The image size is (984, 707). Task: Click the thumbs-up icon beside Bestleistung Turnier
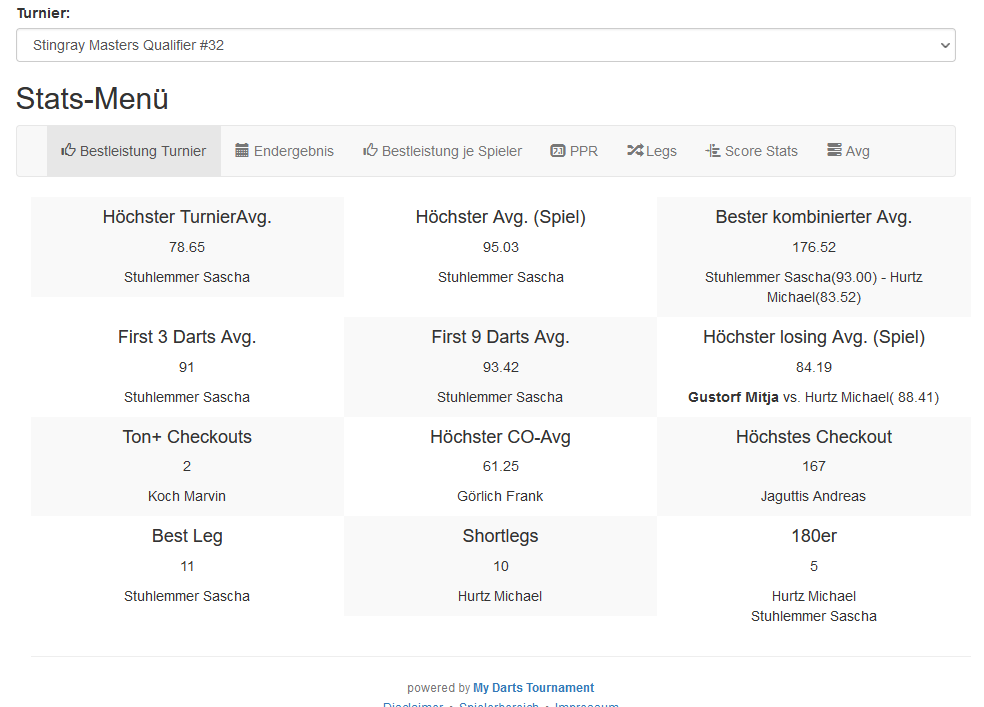(x=68, y=150)
